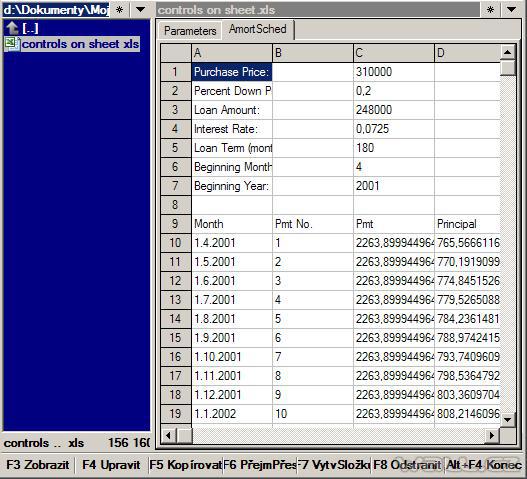
Task: Click the scroll right arrow of the sheet
Action: 492,436
